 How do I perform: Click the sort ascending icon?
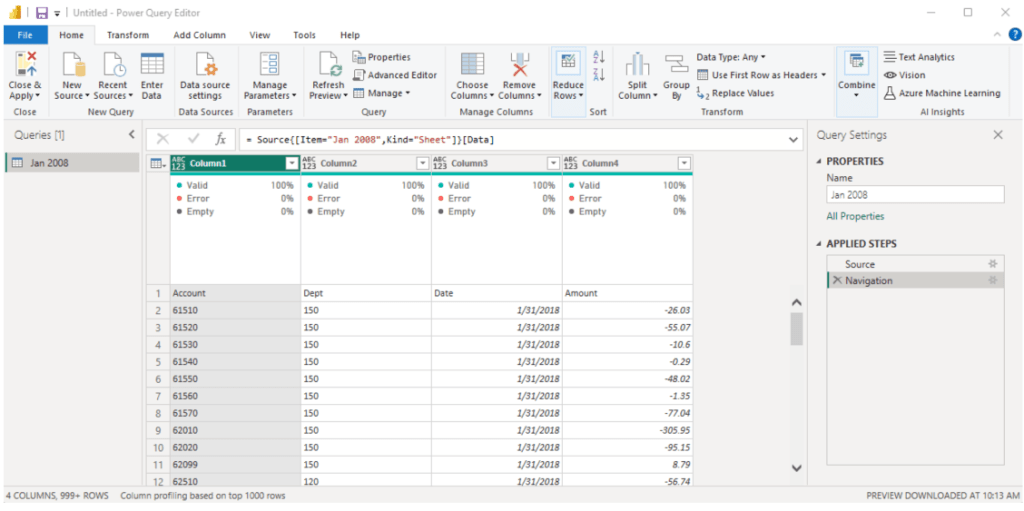point(599,58)
